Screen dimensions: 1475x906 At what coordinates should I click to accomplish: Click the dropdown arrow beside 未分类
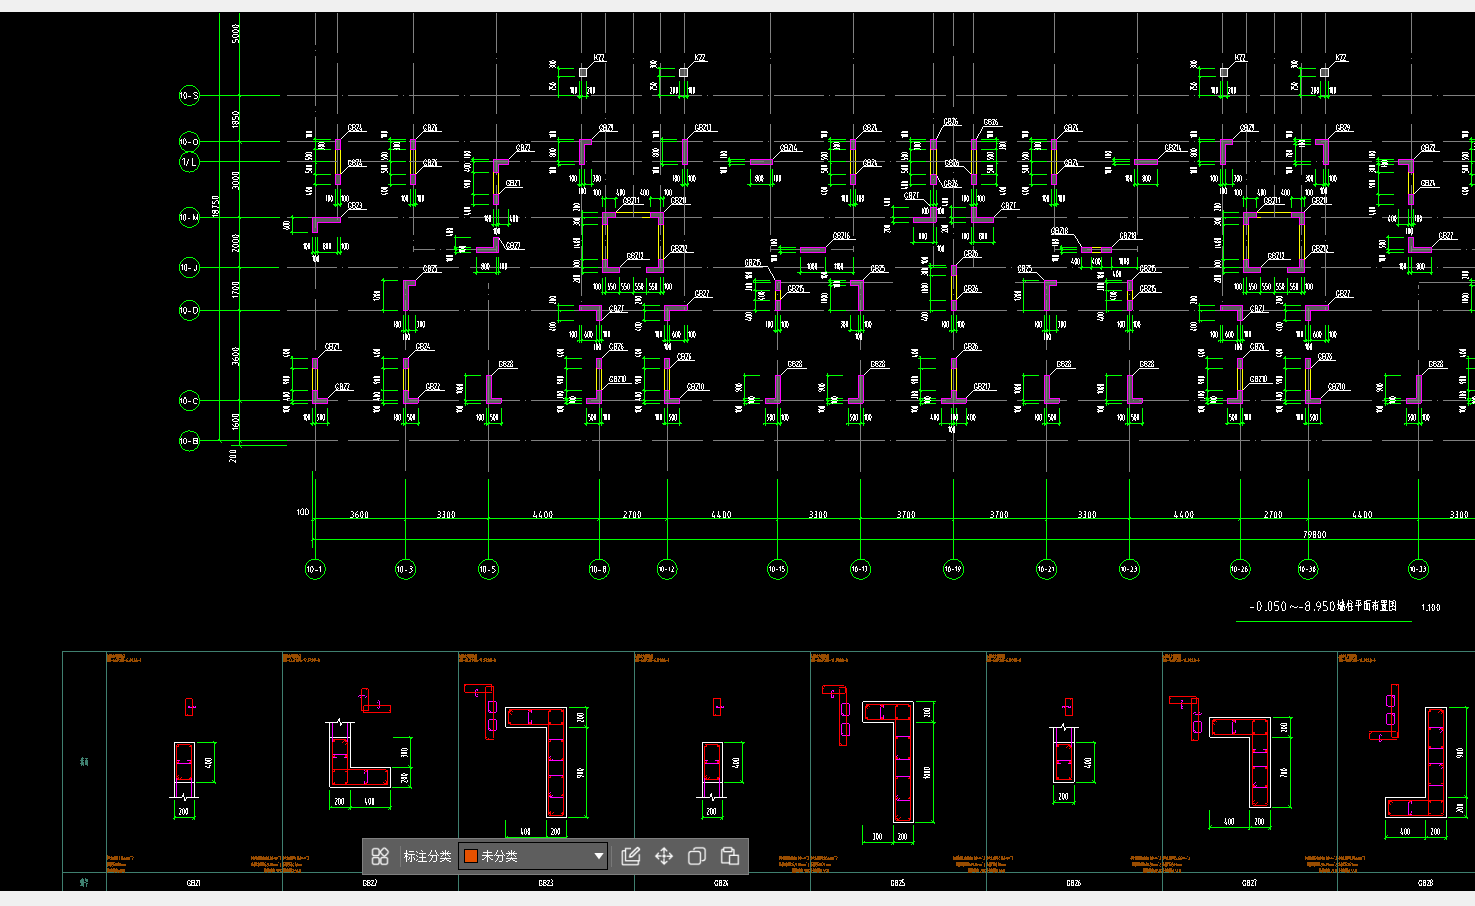tap(599, 856)
